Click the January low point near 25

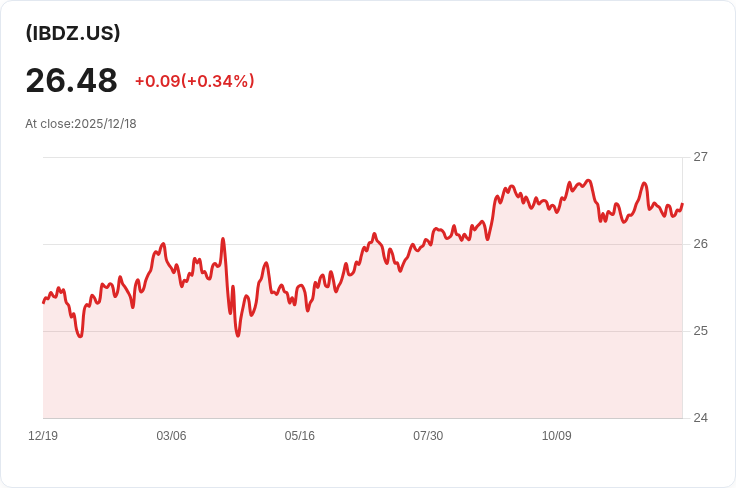click(80, 336)
